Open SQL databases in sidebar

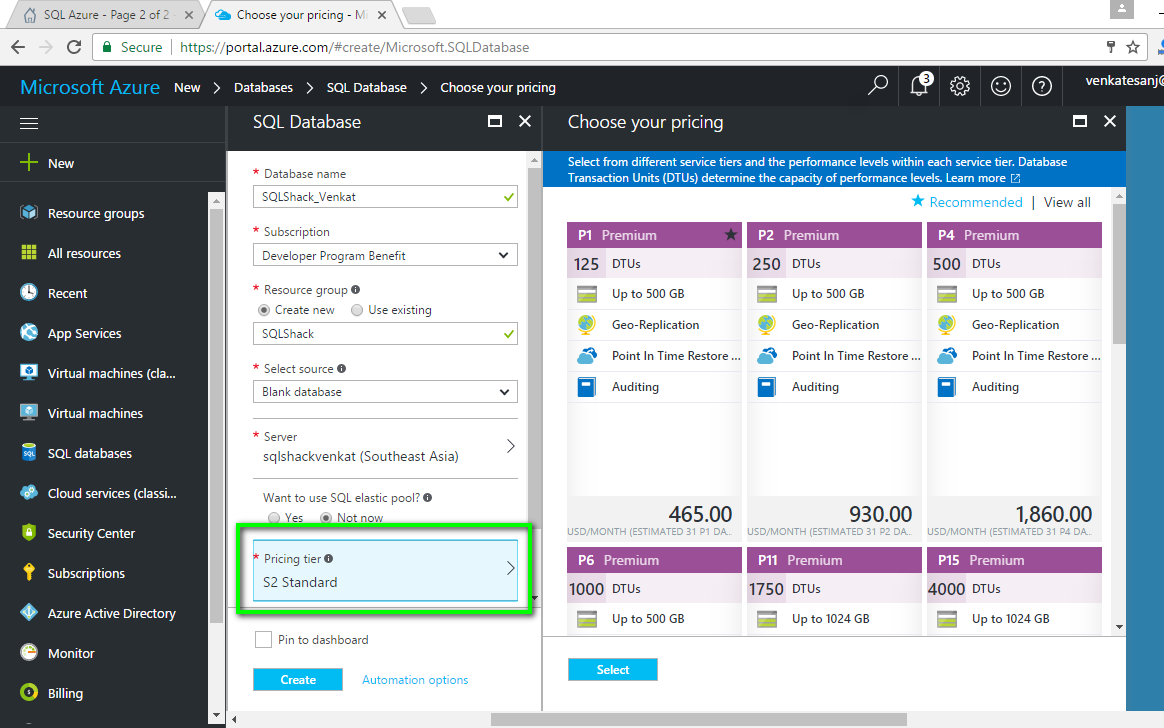(89, 453)
